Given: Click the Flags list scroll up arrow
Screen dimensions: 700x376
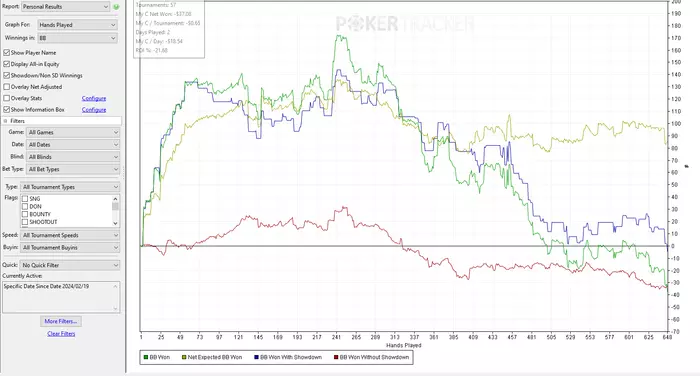Looking at the screenshot, I should coord(116,198).
